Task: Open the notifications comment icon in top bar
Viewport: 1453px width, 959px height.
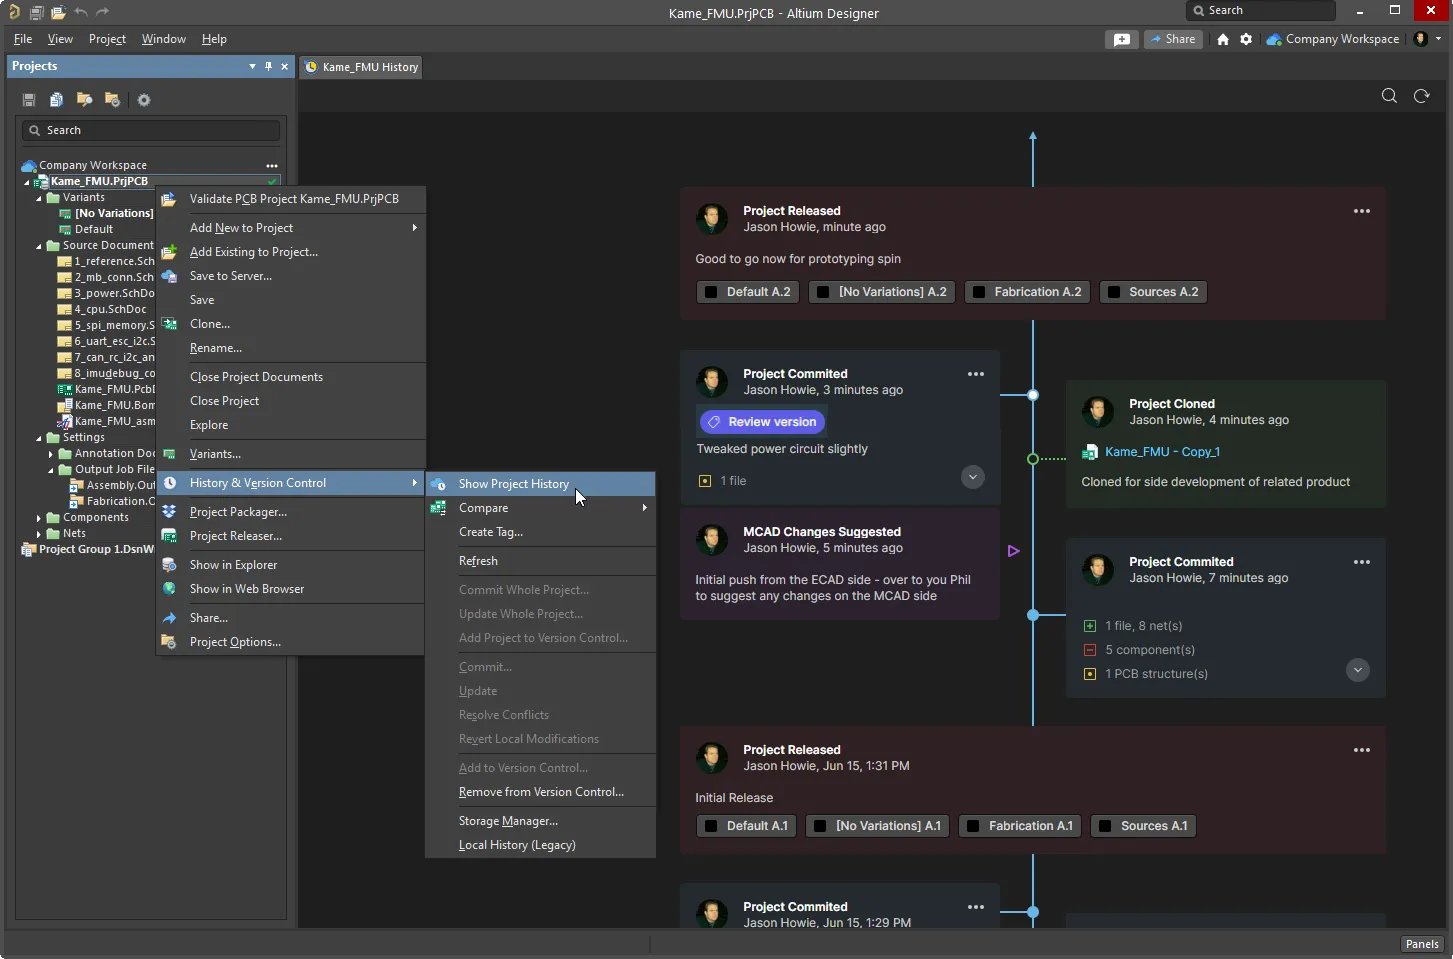Action: coord(1122,39)
